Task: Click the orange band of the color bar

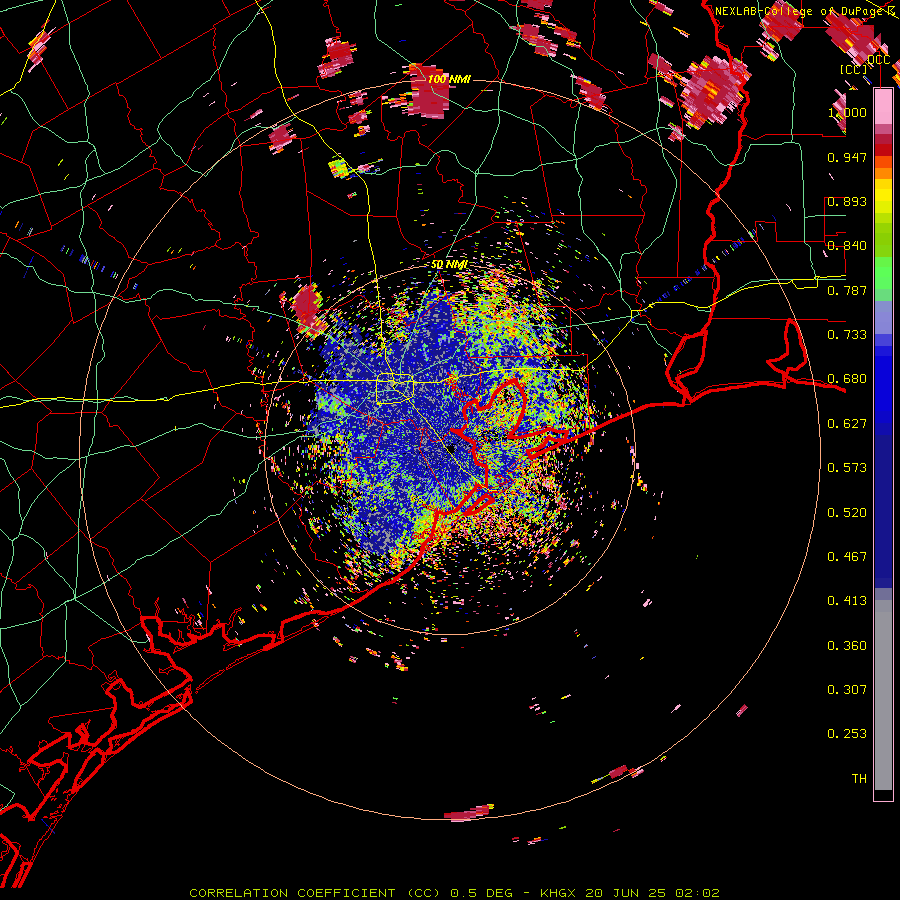Action: coord(883,173)
